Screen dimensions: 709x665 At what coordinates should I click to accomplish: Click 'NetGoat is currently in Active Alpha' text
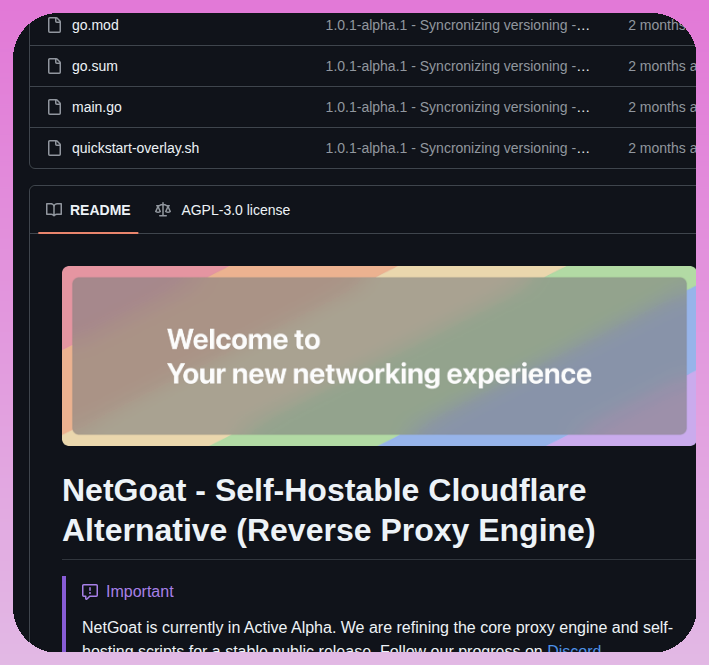pos(208,627)
